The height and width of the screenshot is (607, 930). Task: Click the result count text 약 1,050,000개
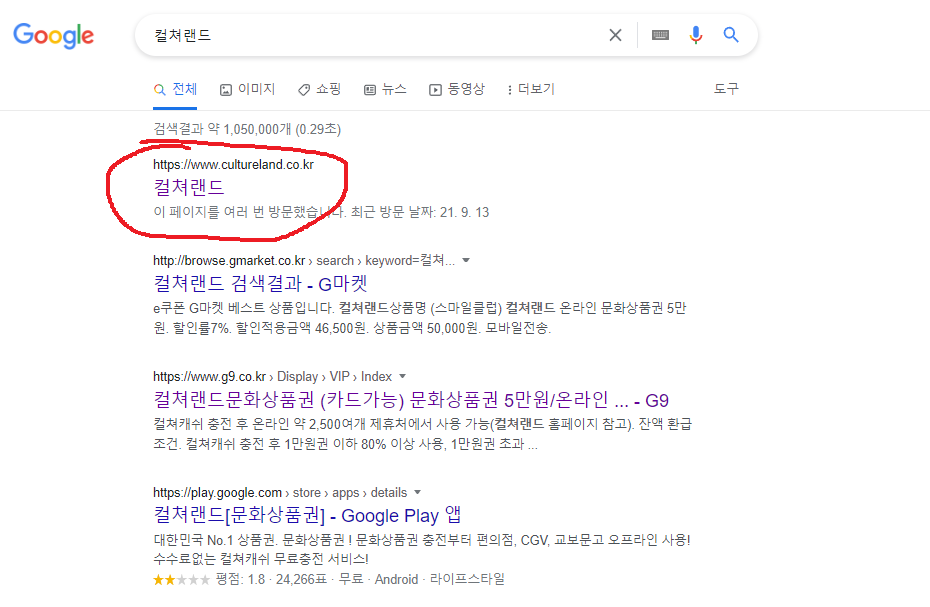(x=249, y=129)
